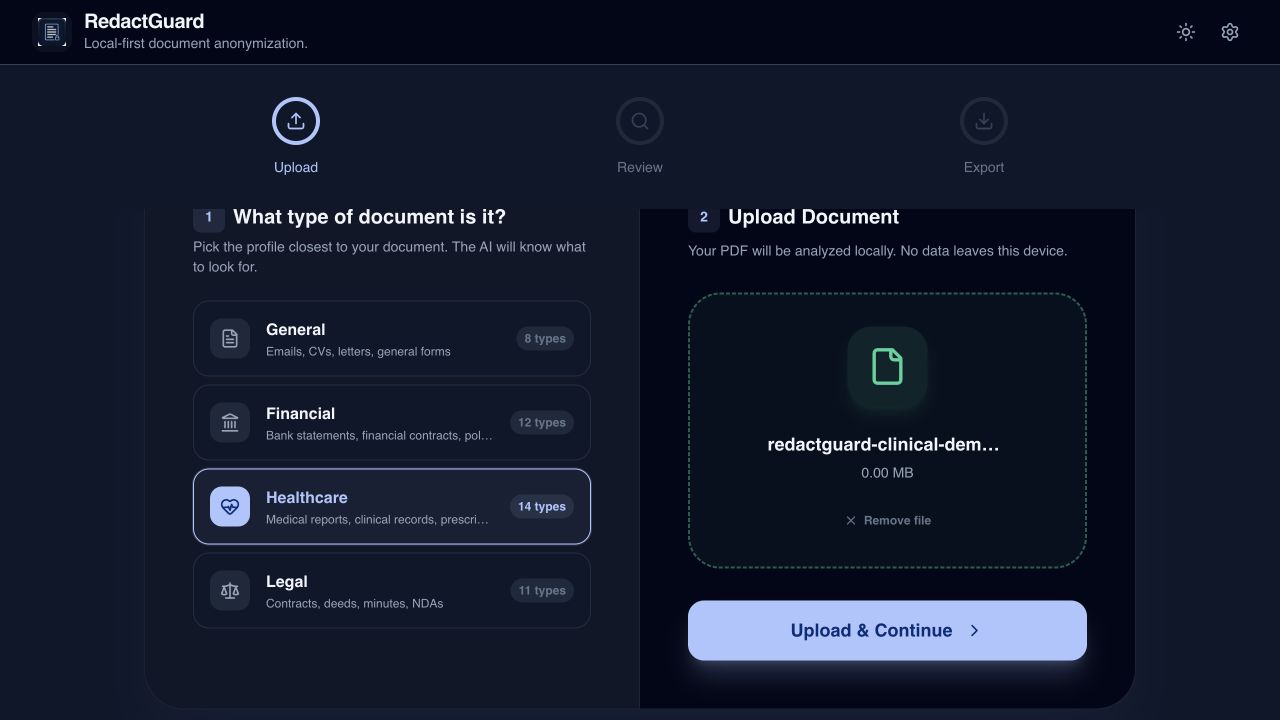Click the 0.00 MB file size

tap(887, 472)
